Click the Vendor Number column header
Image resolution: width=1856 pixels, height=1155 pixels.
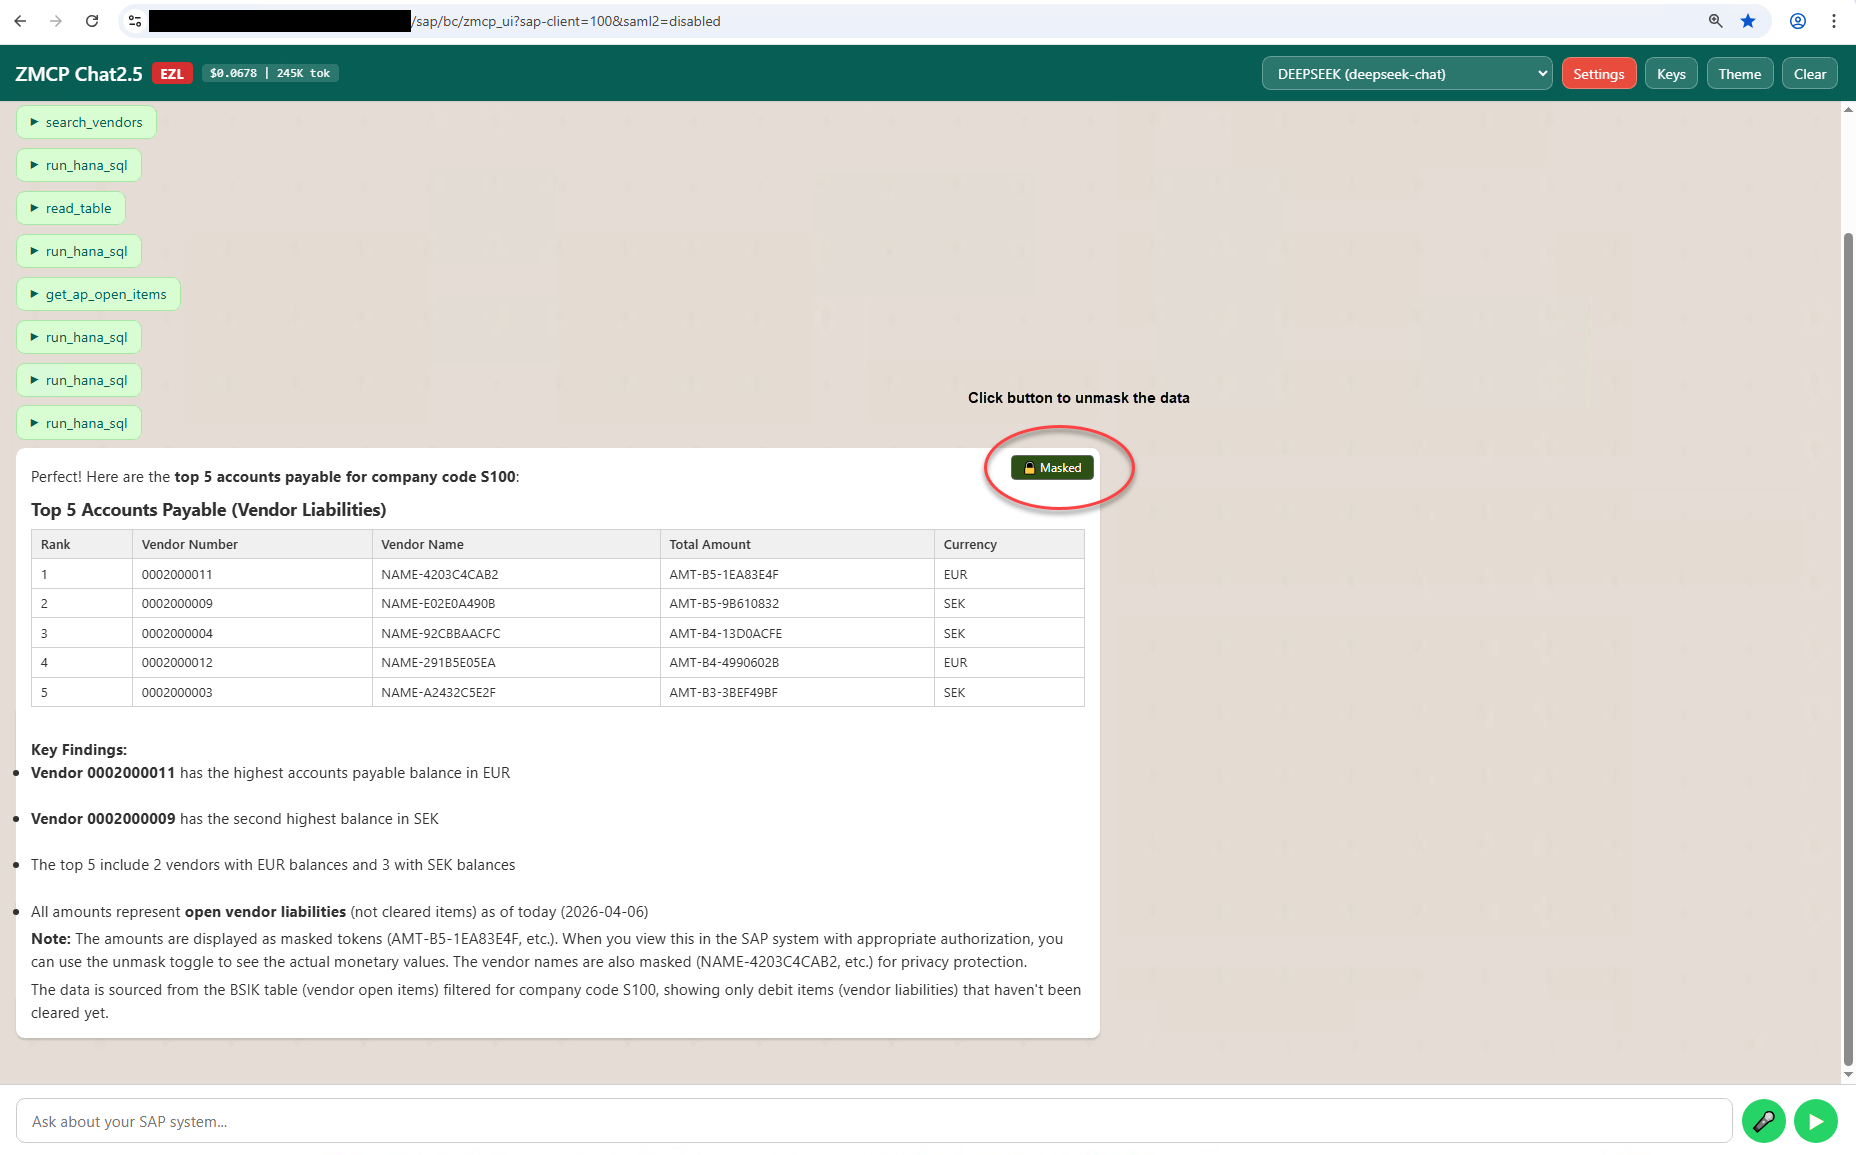click(x=252, y=544)
